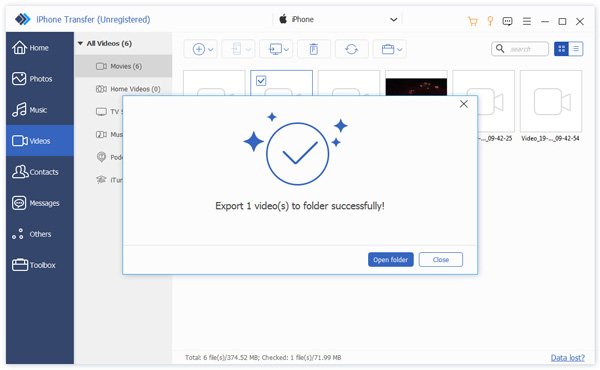The width and height of the screenshot is (600, 370).
Task: Select Home Videos (0) category
Action: click(123, 89)
